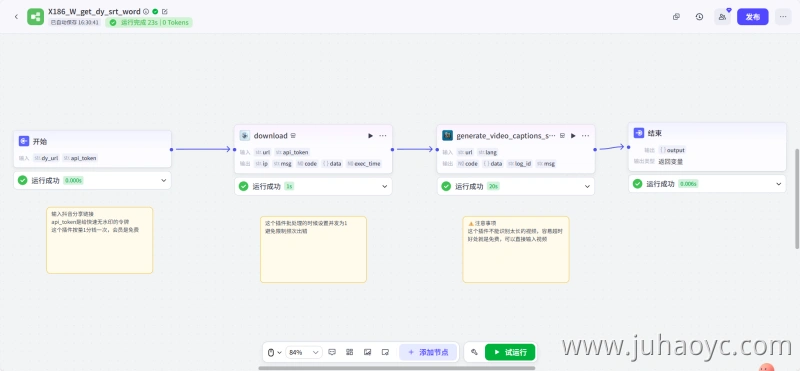Click the green success check under download
Image resolution: width=800 pixels, height=371 pixels.
pyautogui.click(x=243, y=186)
